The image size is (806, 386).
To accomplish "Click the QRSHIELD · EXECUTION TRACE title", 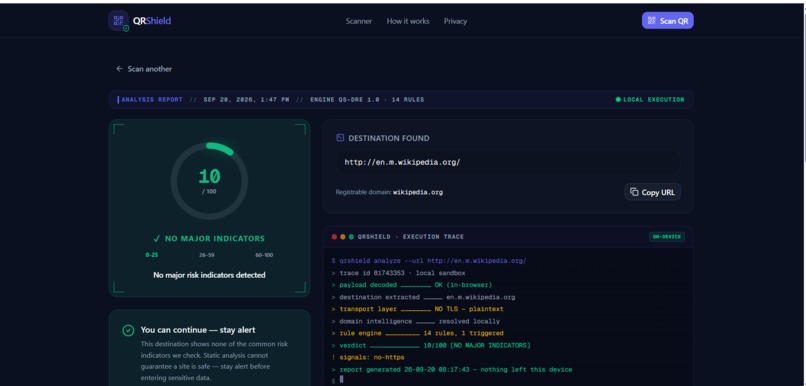I will tap(411, 237).
